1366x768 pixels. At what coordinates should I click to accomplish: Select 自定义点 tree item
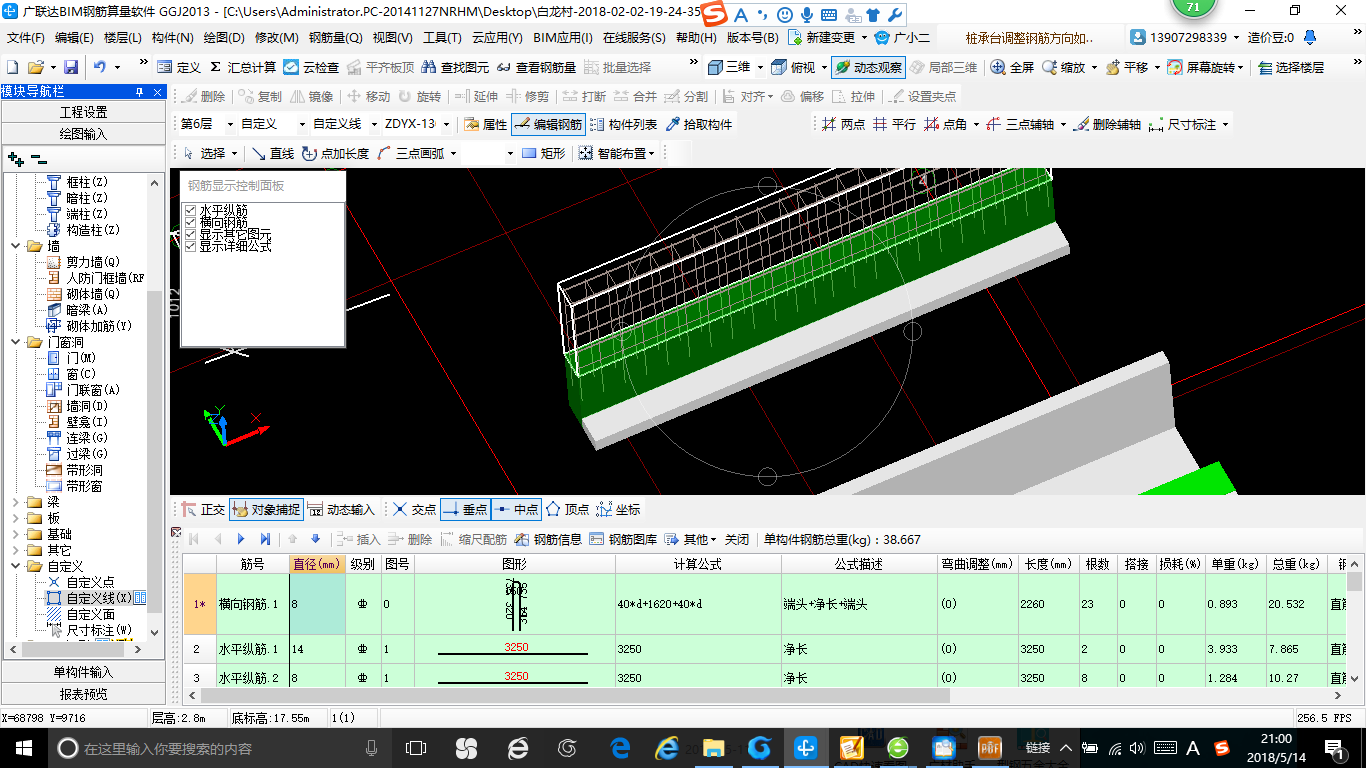90,582
